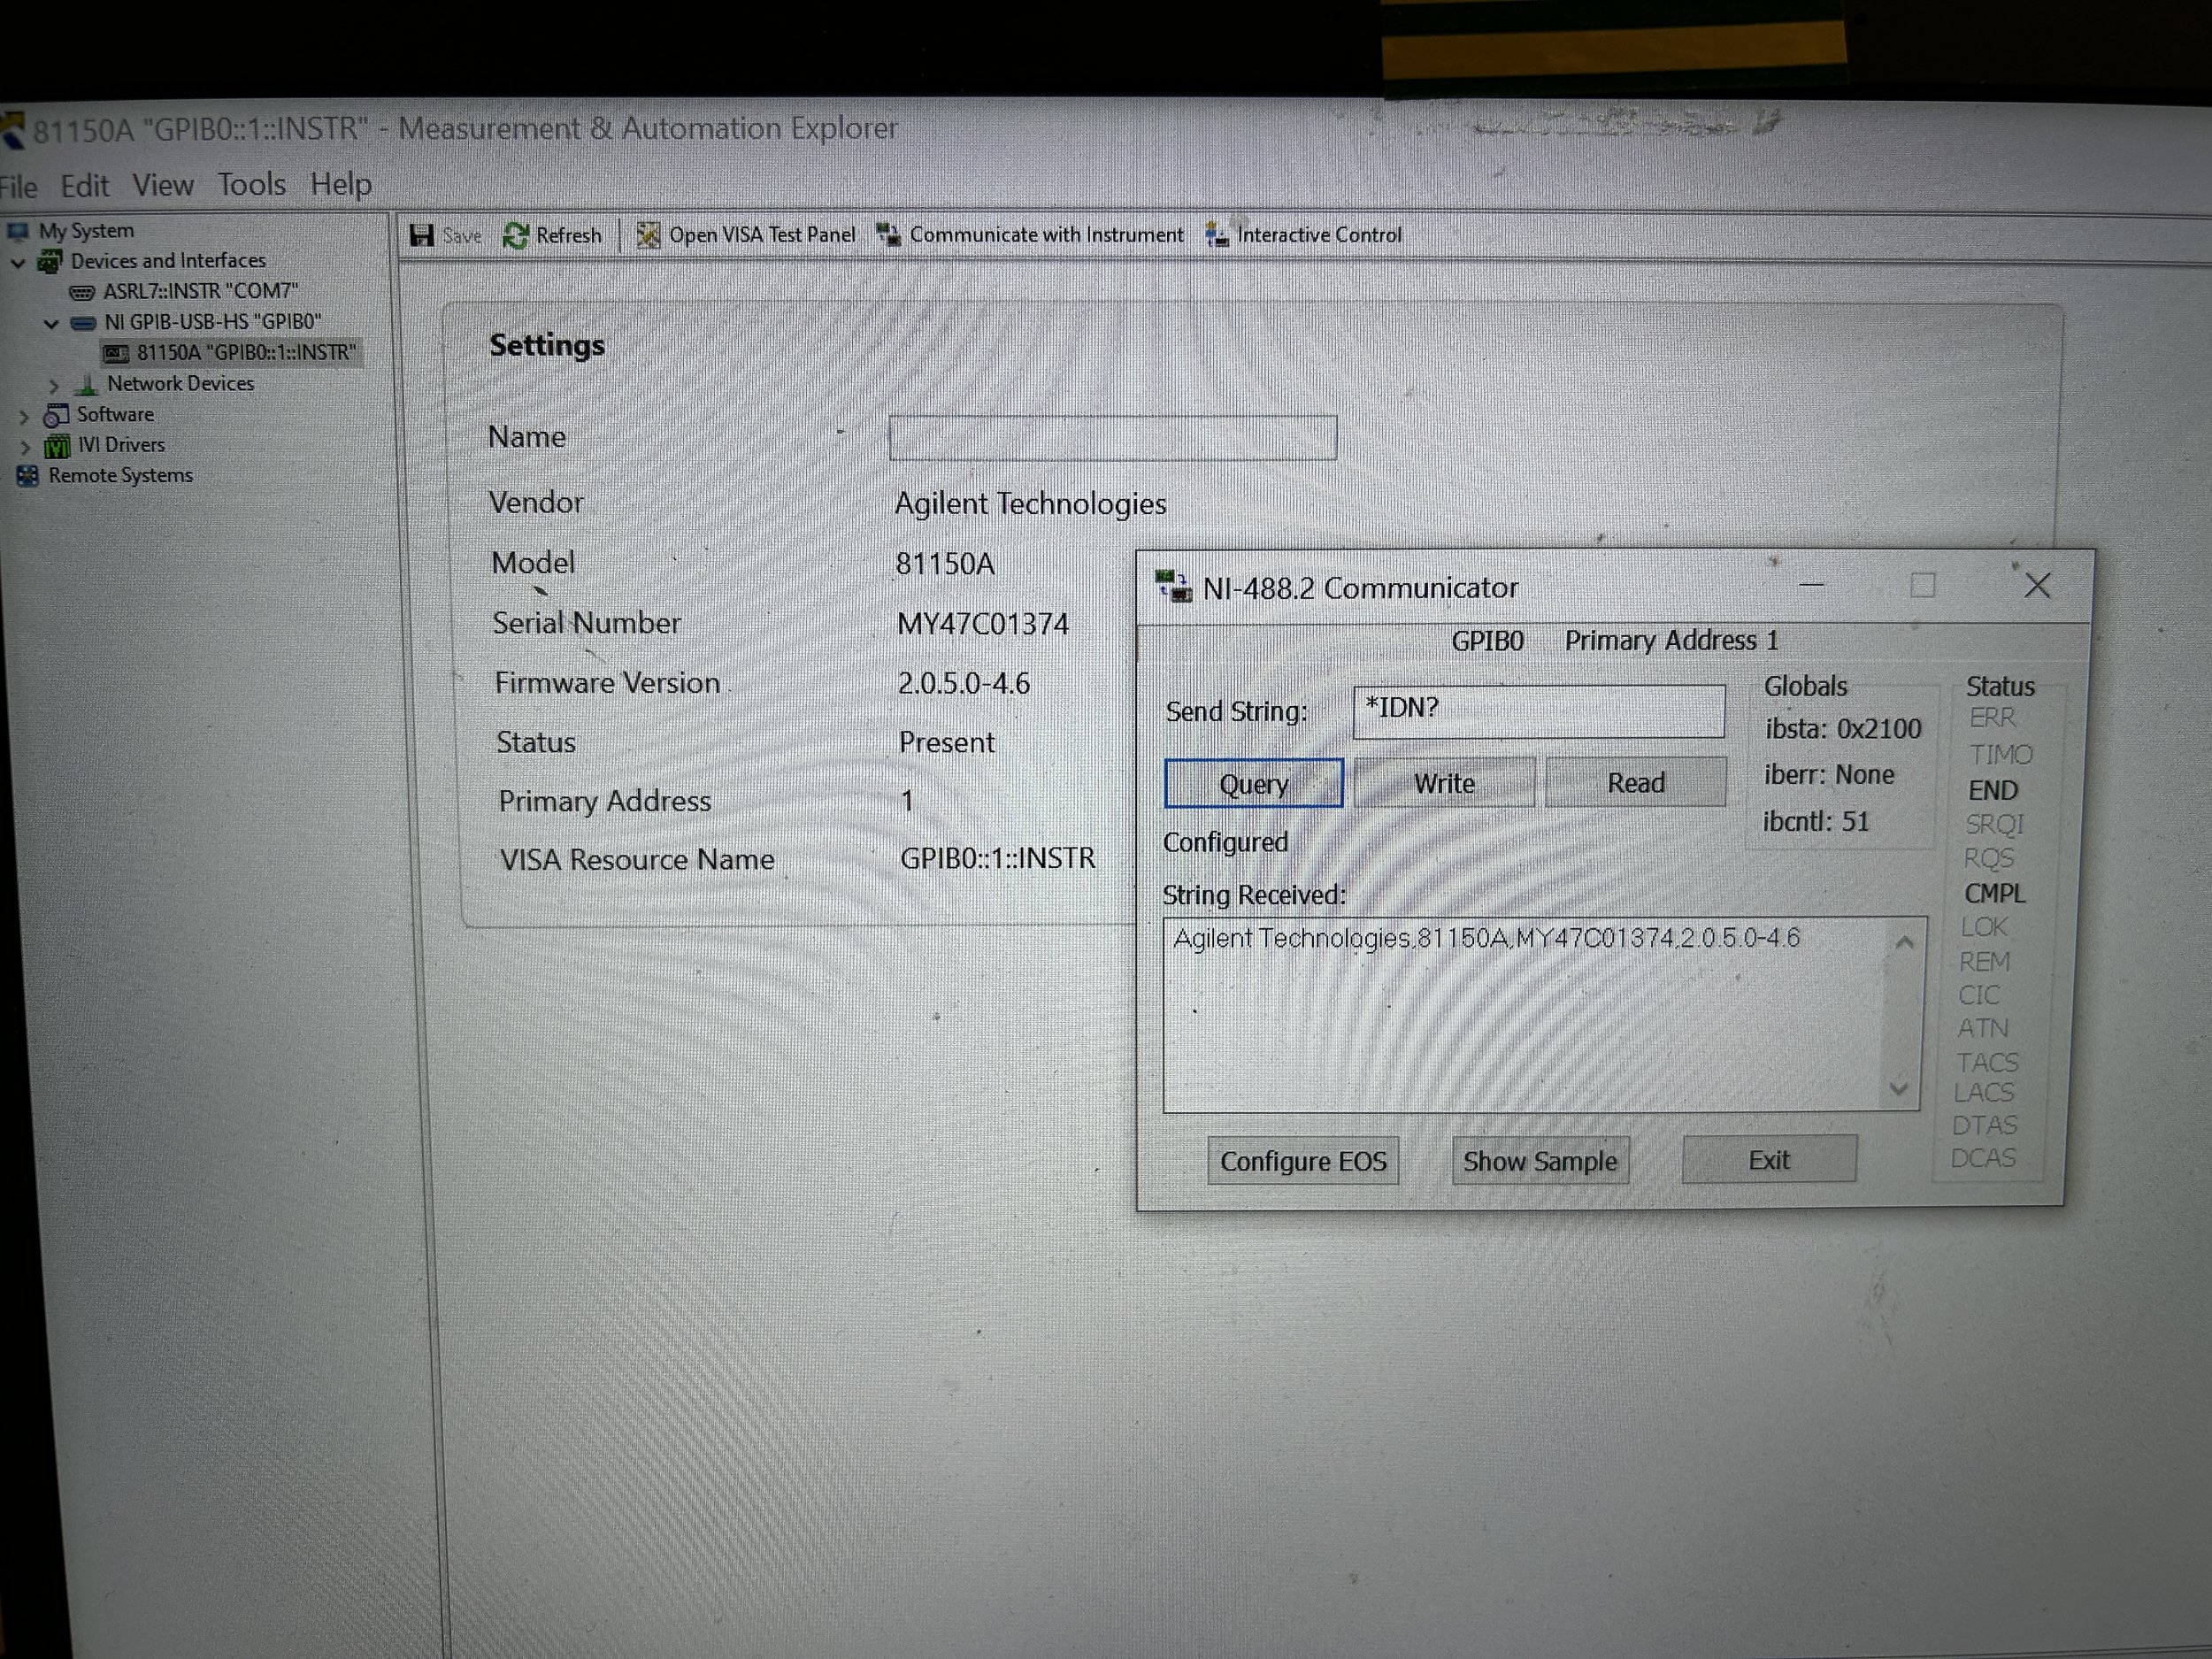
Task: Collapse Devices and Interfaces node
Action: coord(18,263)
